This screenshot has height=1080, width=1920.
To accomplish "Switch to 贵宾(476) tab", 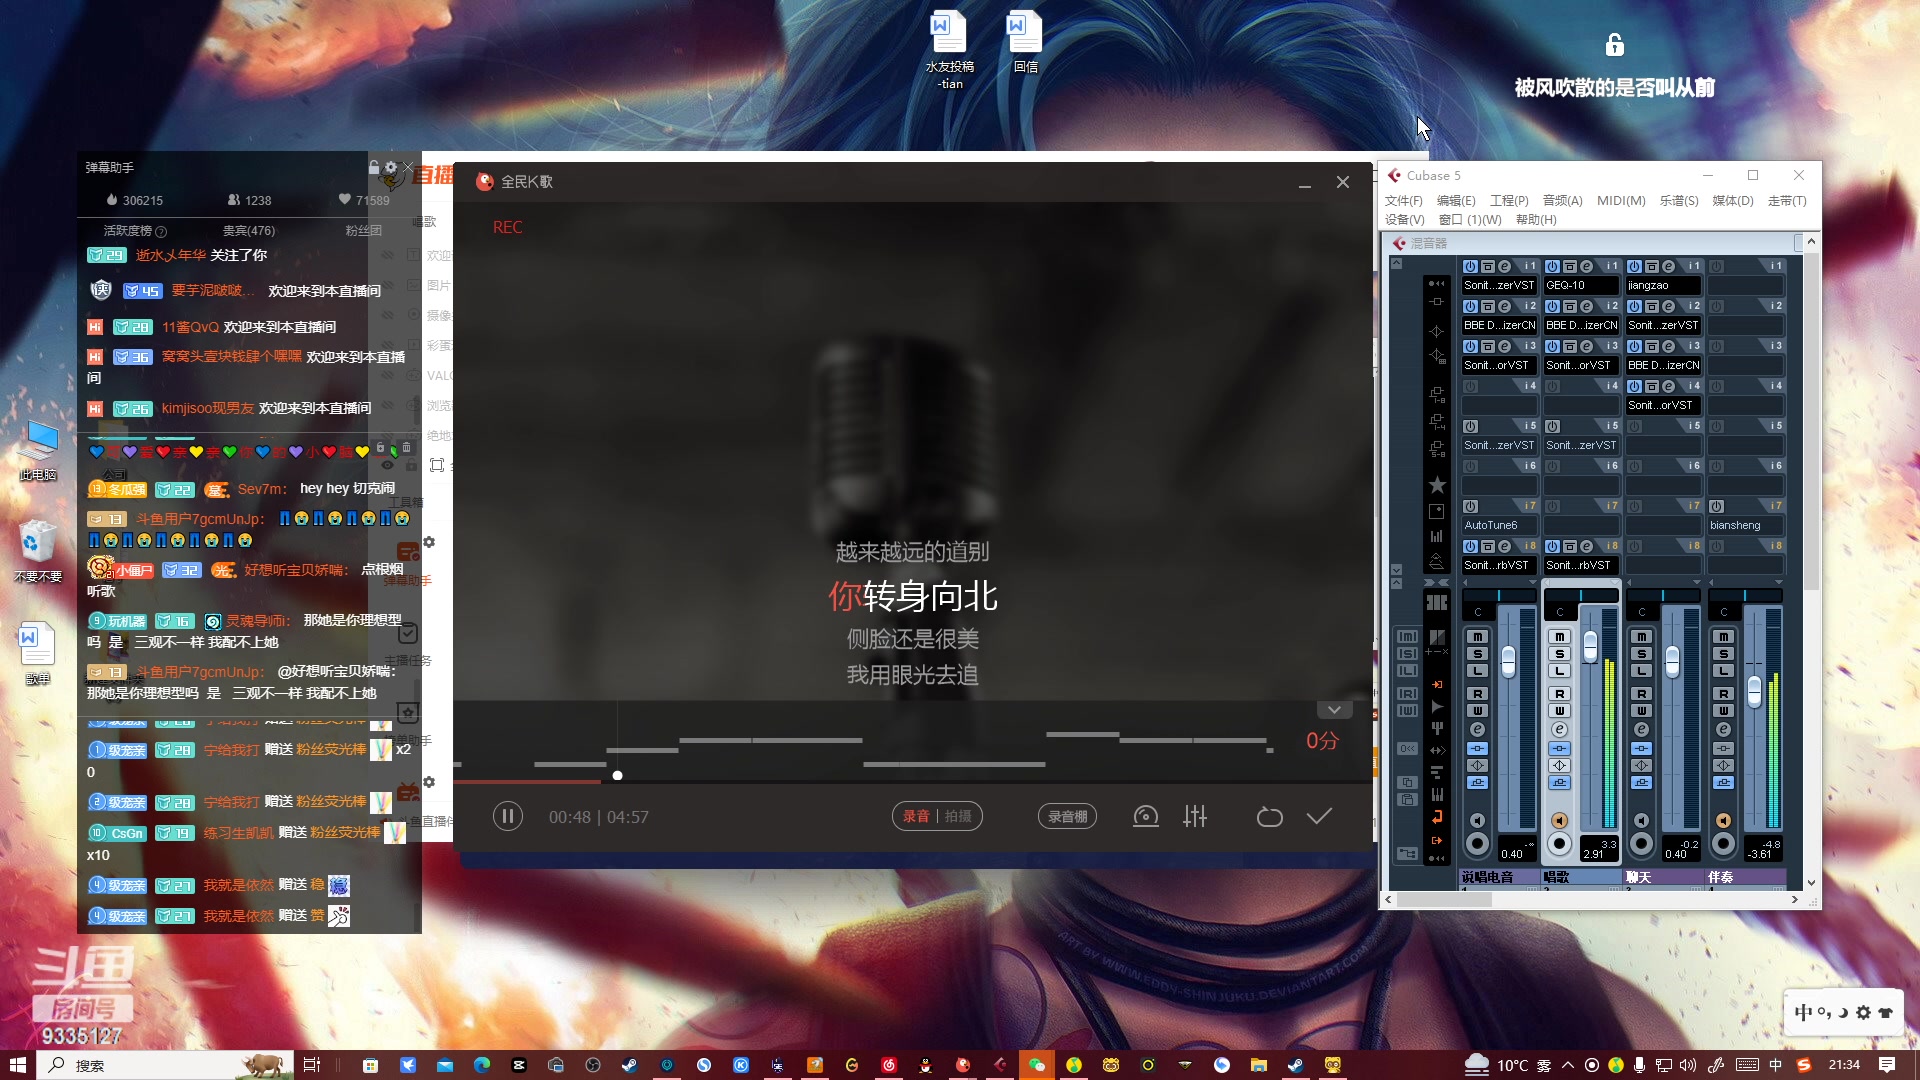I will point(249,231).
